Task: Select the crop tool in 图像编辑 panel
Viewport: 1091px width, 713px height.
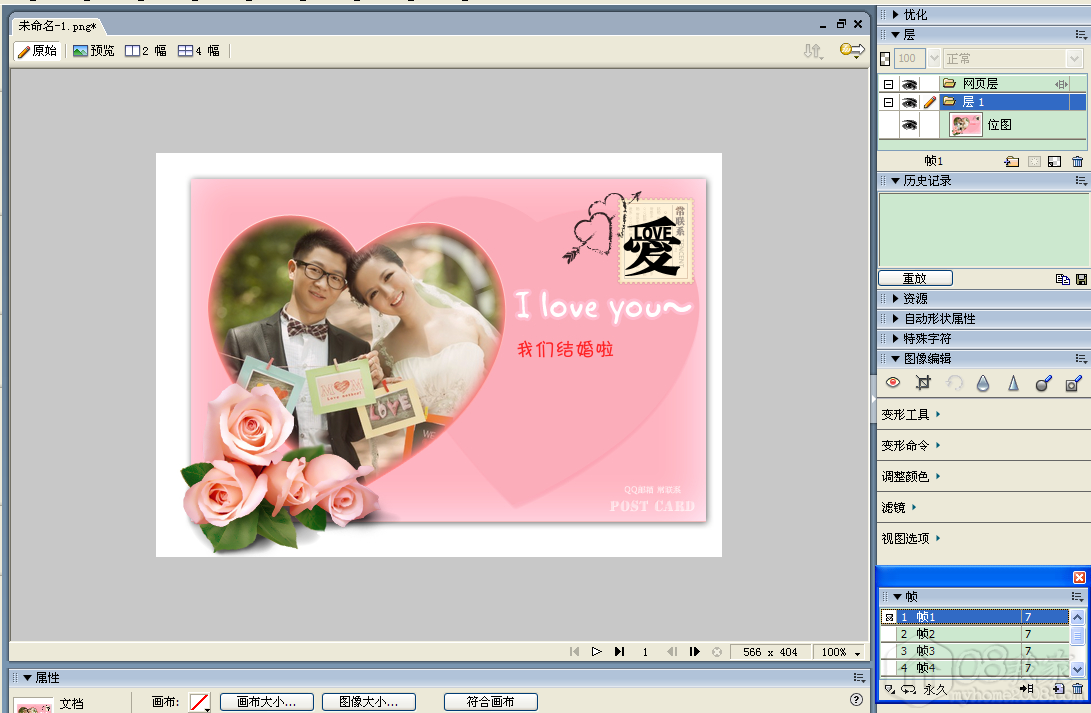Action: click(x=923, y=383)
